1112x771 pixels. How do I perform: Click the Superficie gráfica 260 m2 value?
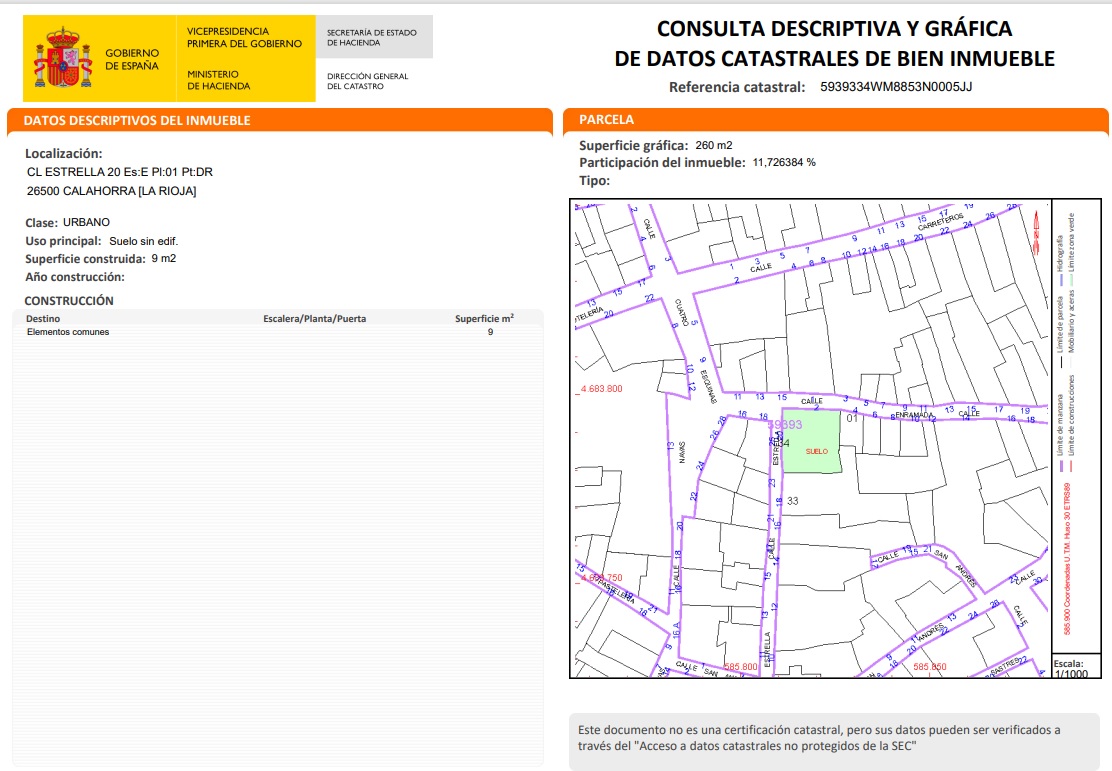click(714, 146)
